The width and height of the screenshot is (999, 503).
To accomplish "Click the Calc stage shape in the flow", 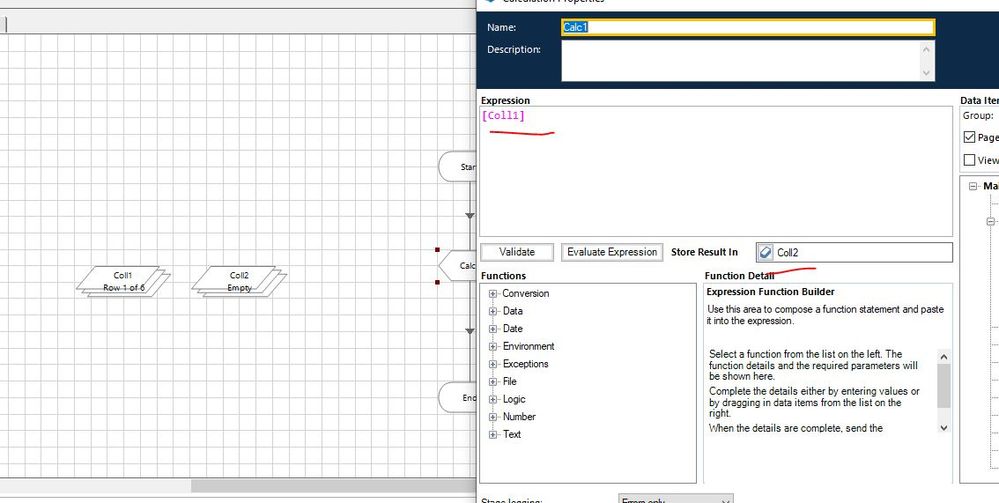I will [x=457, y=266].
